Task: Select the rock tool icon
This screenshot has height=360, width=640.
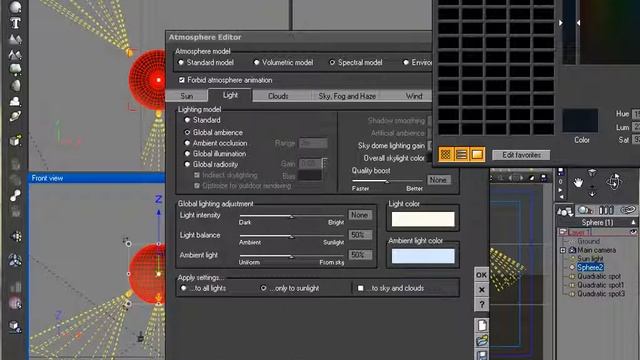Action: [16, 86]
